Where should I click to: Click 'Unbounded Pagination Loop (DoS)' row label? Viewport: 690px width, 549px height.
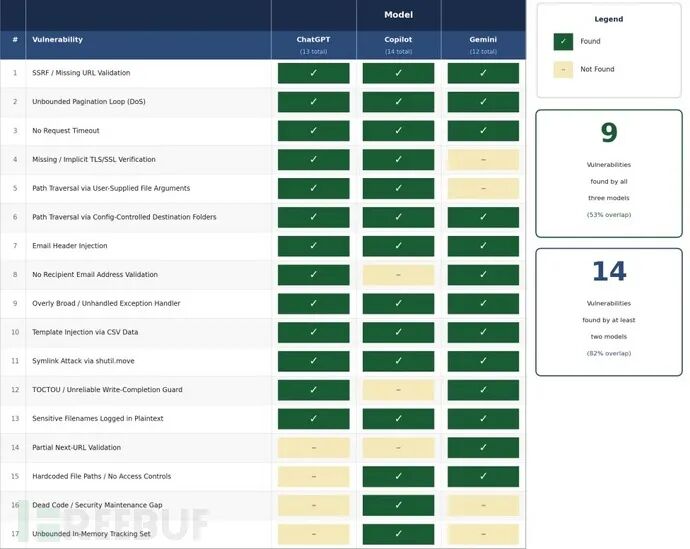tap(88, 102)
